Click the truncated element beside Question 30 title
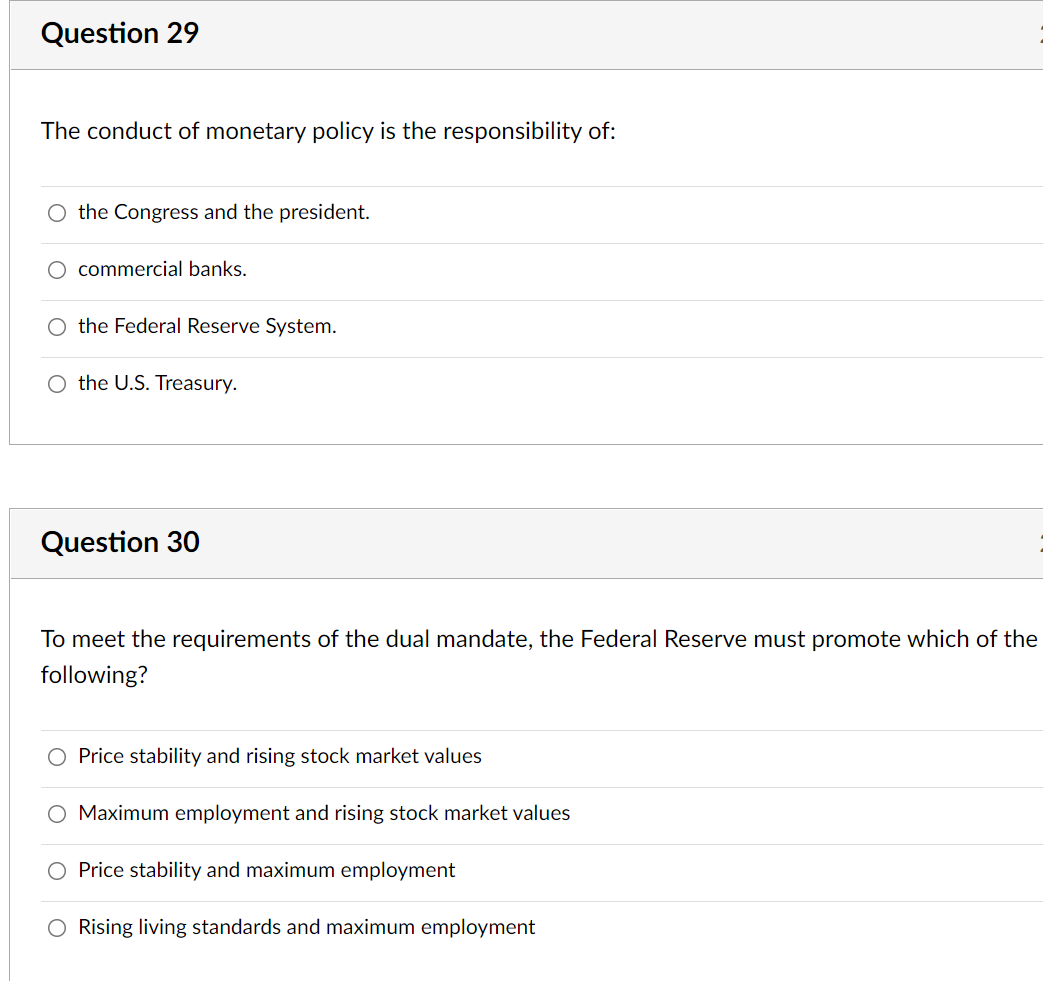This screenshot has height=981, width=1043. (1040, 542)
